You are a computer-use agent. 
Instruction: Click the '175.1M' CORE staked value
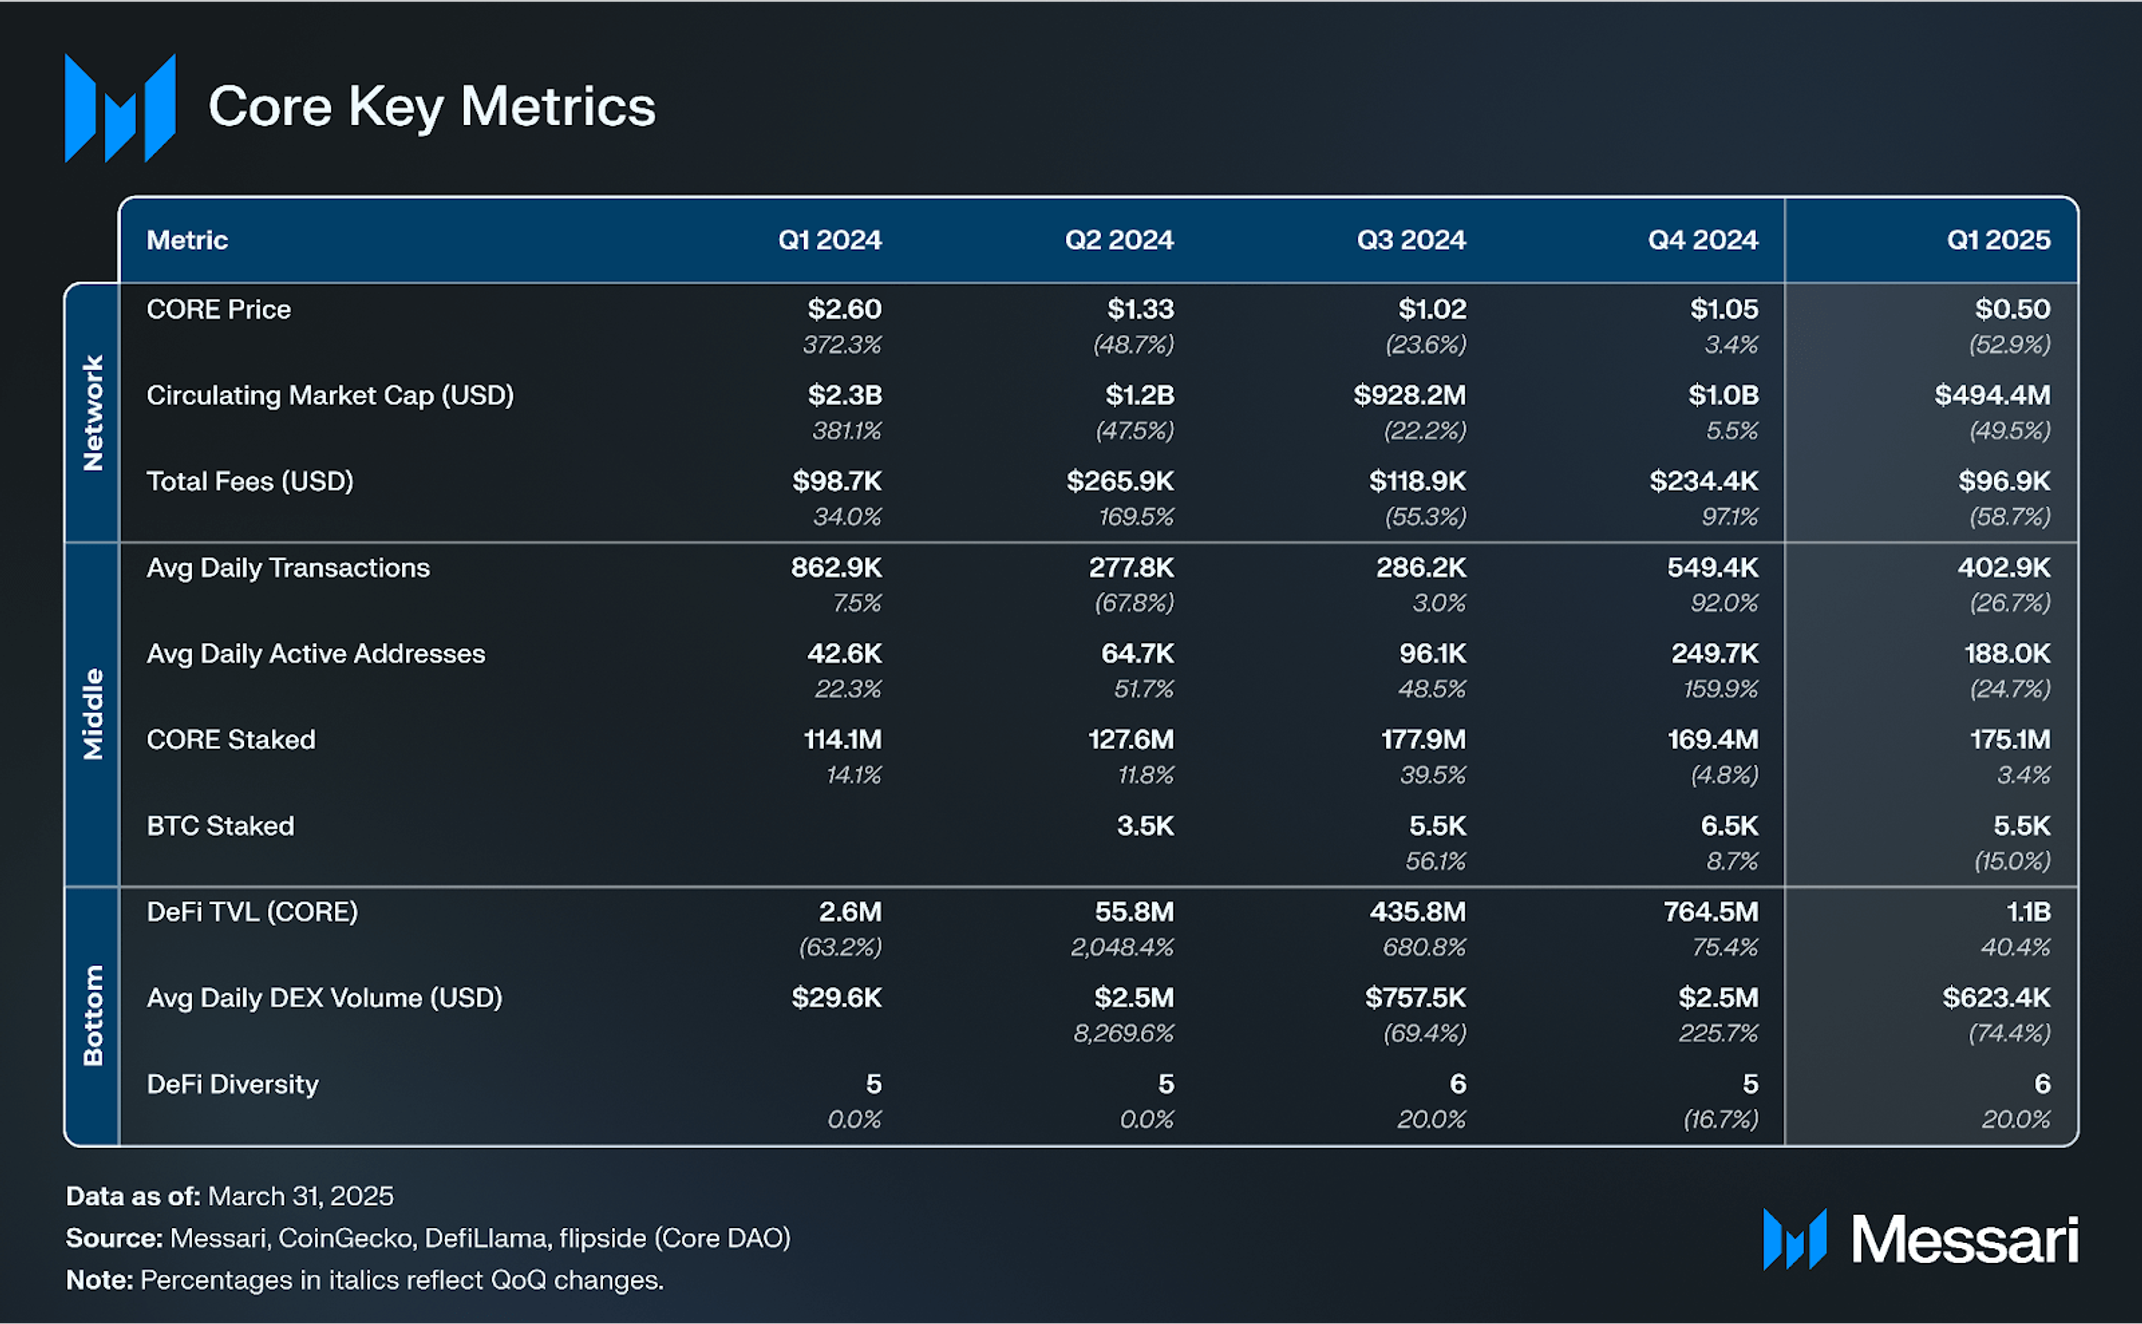[x=2009, y=740]
